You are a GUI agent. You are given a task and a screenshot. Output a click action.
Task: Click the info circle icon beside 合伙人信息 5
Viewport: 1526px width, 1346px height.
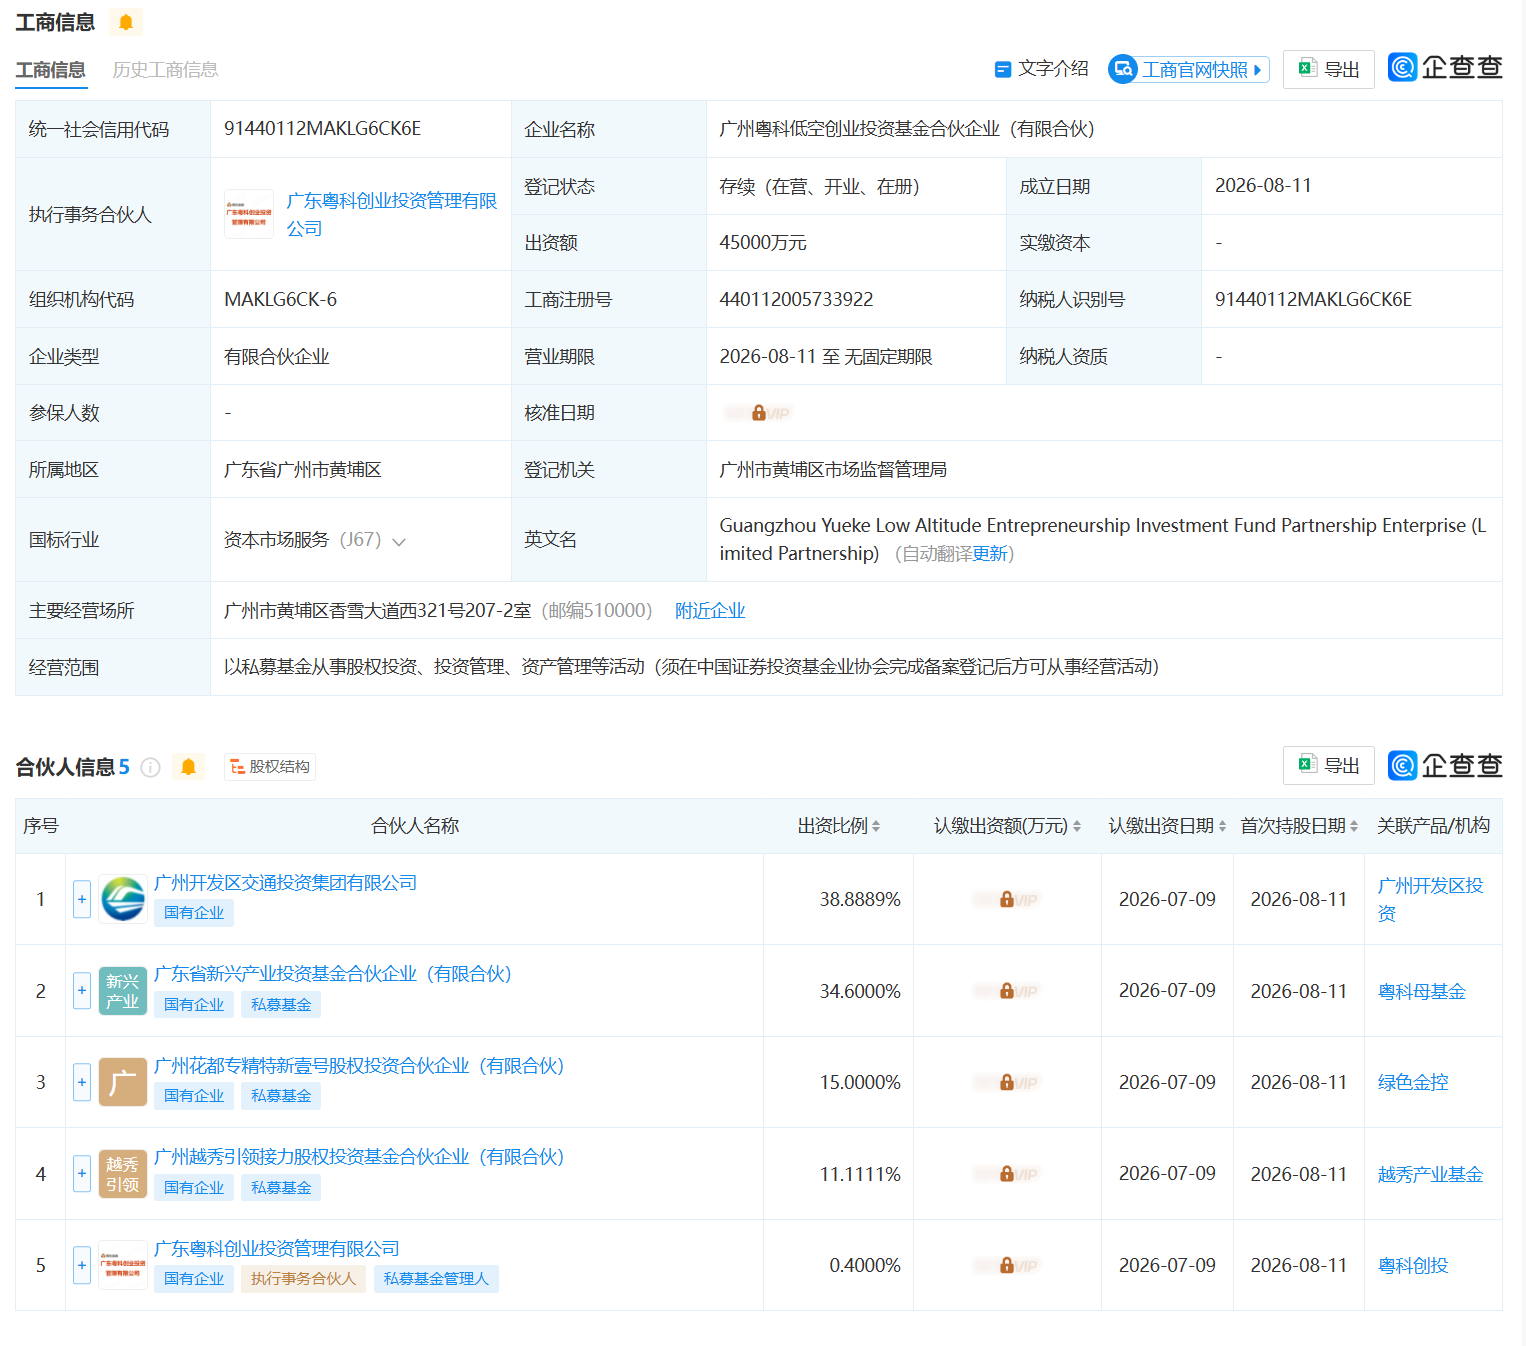click(x=150, y=767)
